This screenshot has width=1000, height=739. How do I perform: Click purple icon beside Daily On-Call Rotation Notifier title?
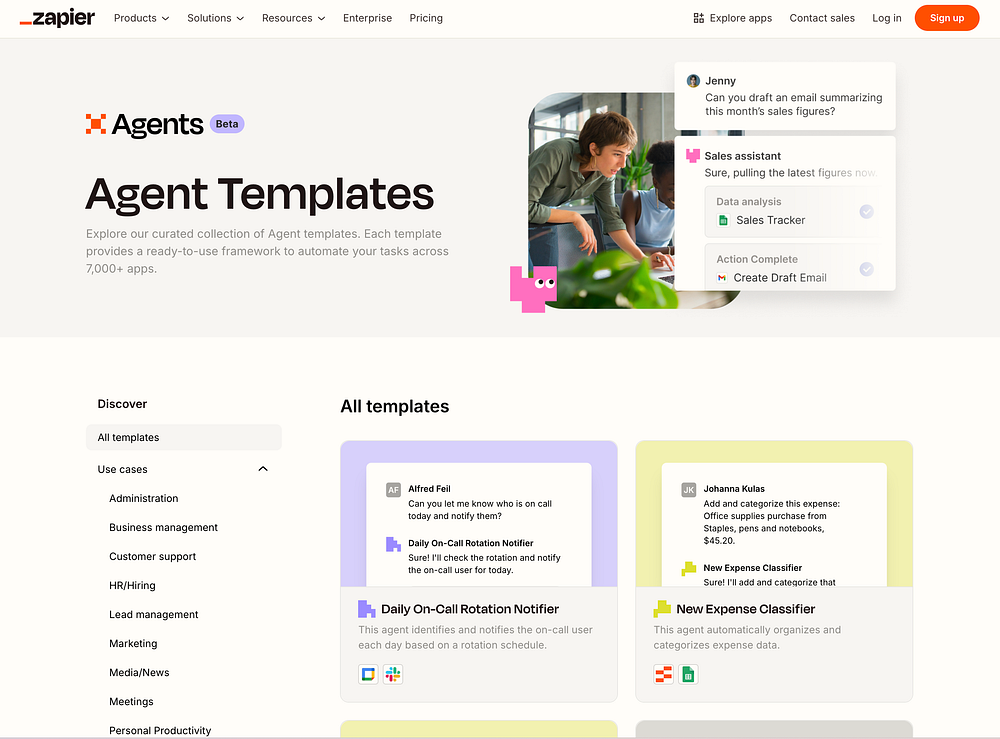pos(367,609)
